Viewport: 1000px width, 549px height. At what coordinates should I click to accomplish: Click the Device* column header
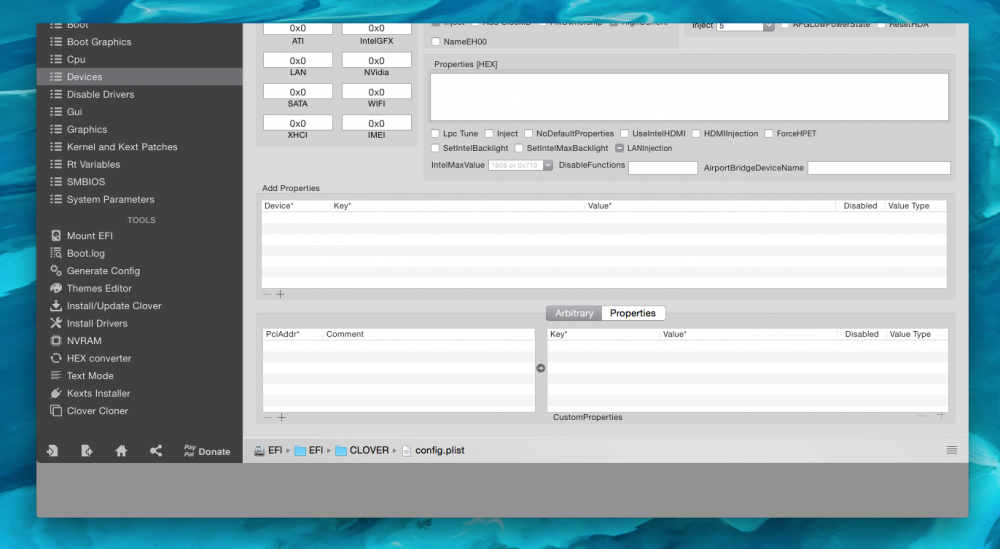tap(296, 206)
